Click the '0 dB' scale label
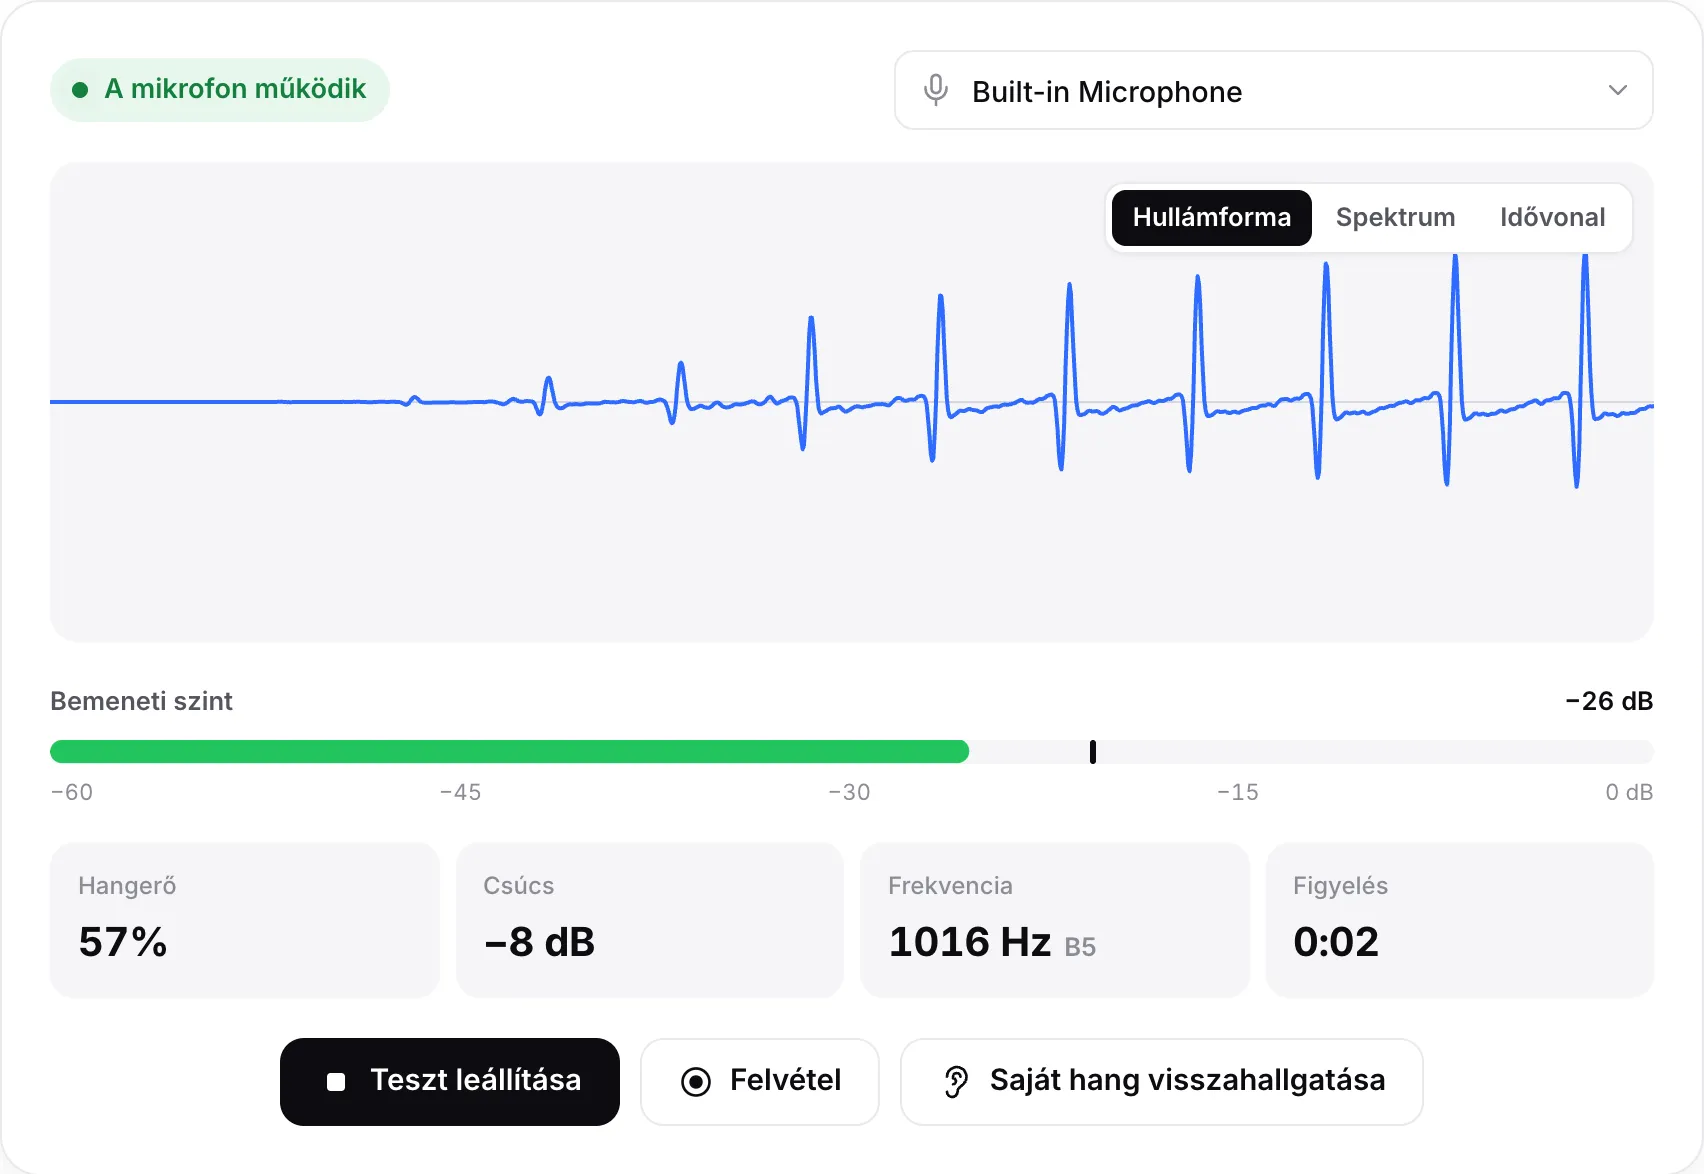Viewport: 1704px width, 1174px height. click(x=1629, y=792)
